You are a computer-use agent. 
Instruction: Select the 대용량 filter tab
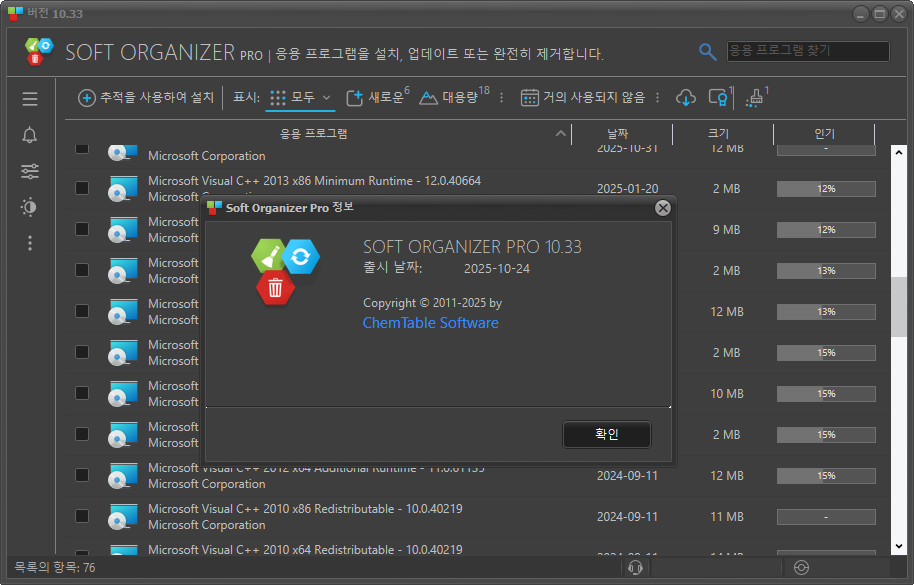tap(454, 97)
